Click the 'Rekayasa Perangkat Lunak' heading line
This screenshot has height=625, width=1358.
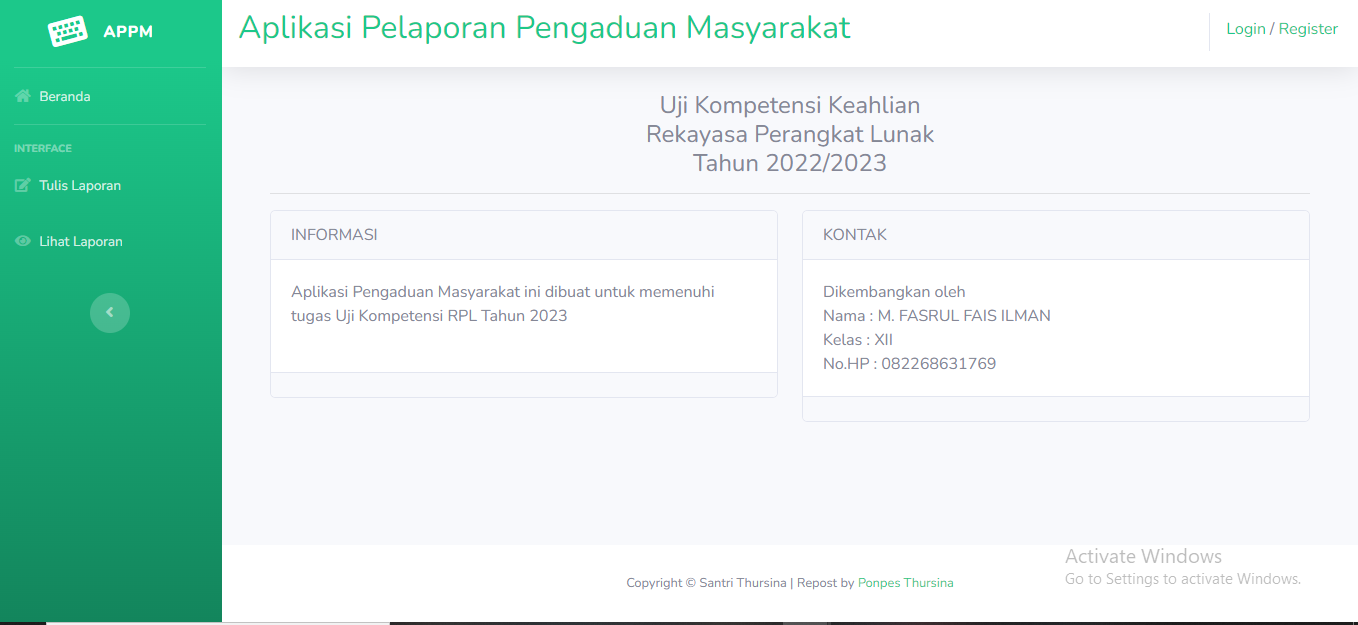coord(789,134)
